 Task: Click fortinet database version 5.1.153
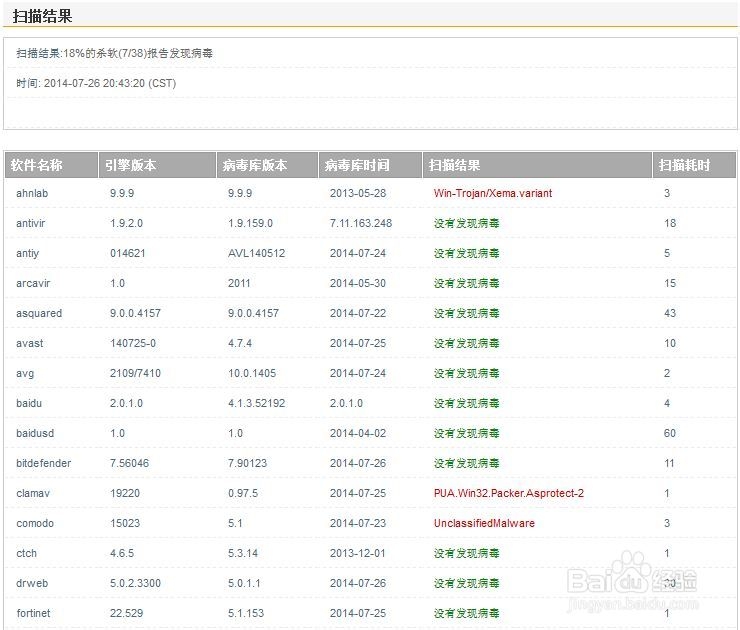point(246,613)
